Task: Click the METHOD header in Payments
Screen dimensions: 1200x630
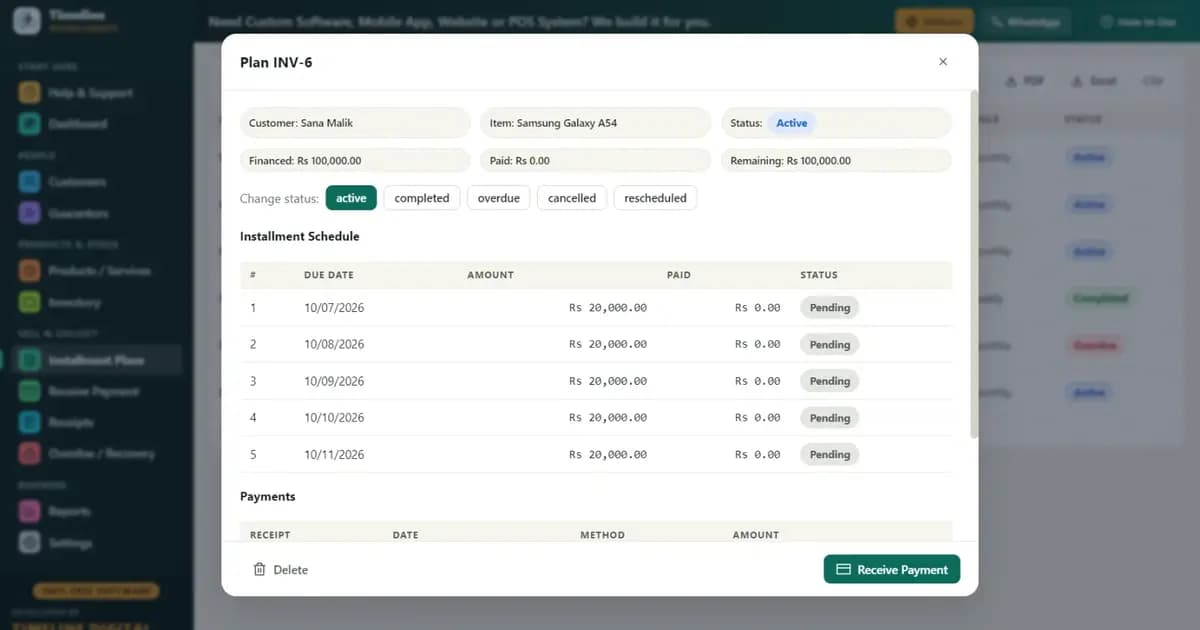Action: tap(602, 535)
